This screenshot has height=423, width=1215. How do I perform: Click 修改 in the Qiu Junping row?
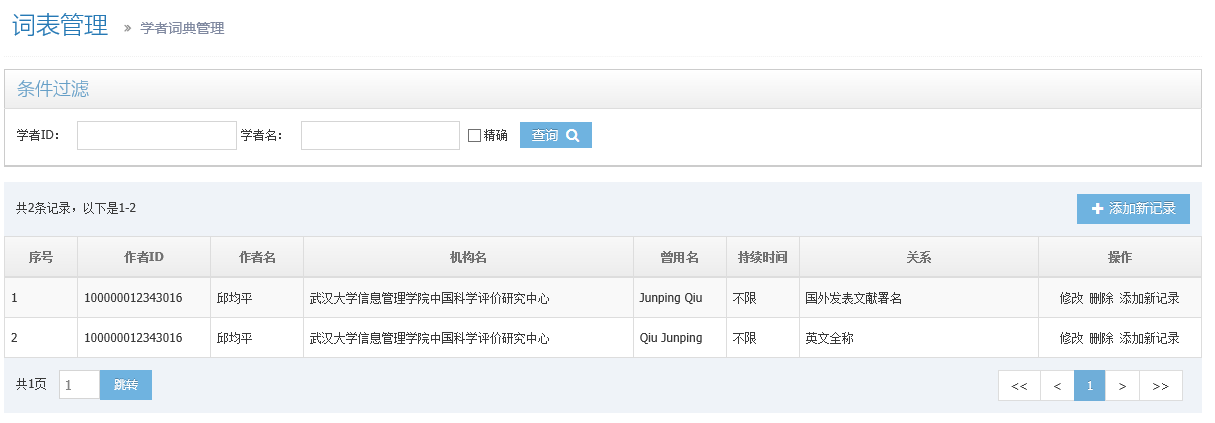point(1071,338)
